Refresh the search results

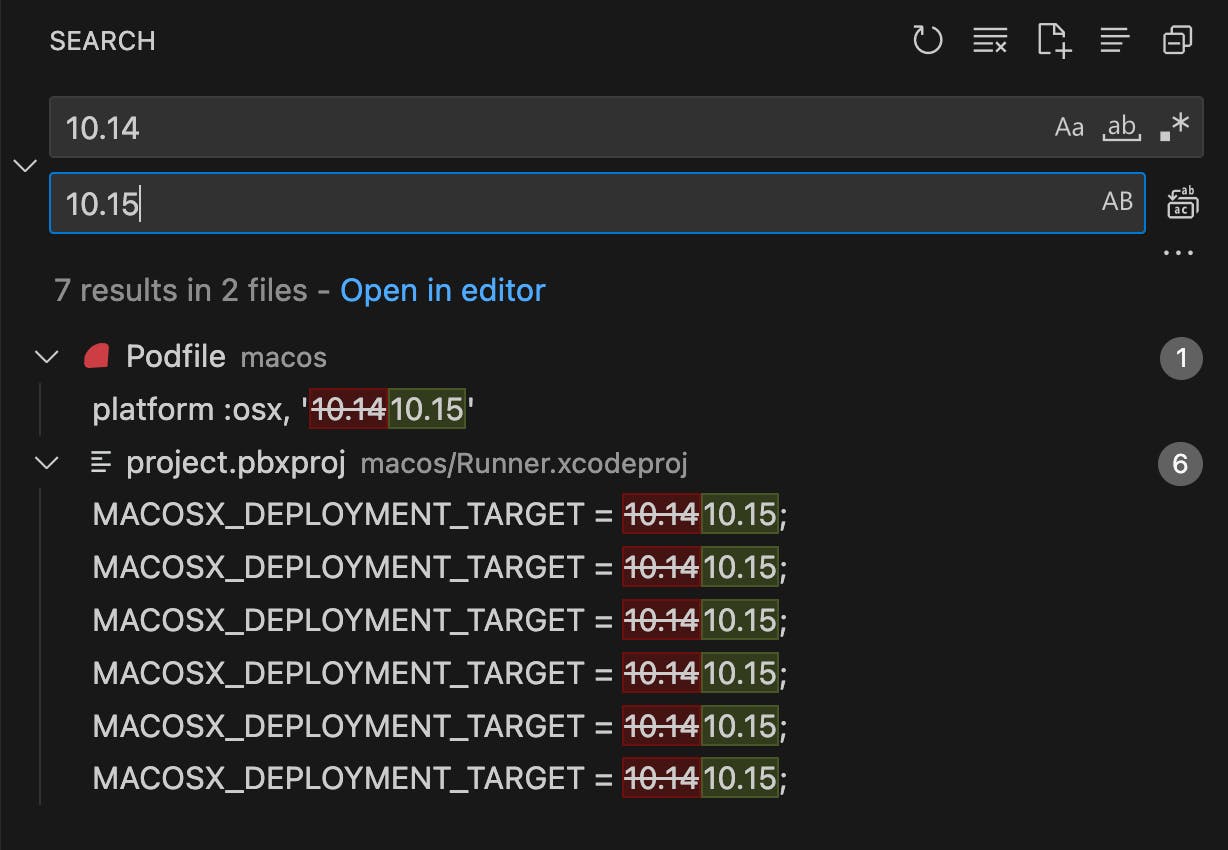click(928, 41)
